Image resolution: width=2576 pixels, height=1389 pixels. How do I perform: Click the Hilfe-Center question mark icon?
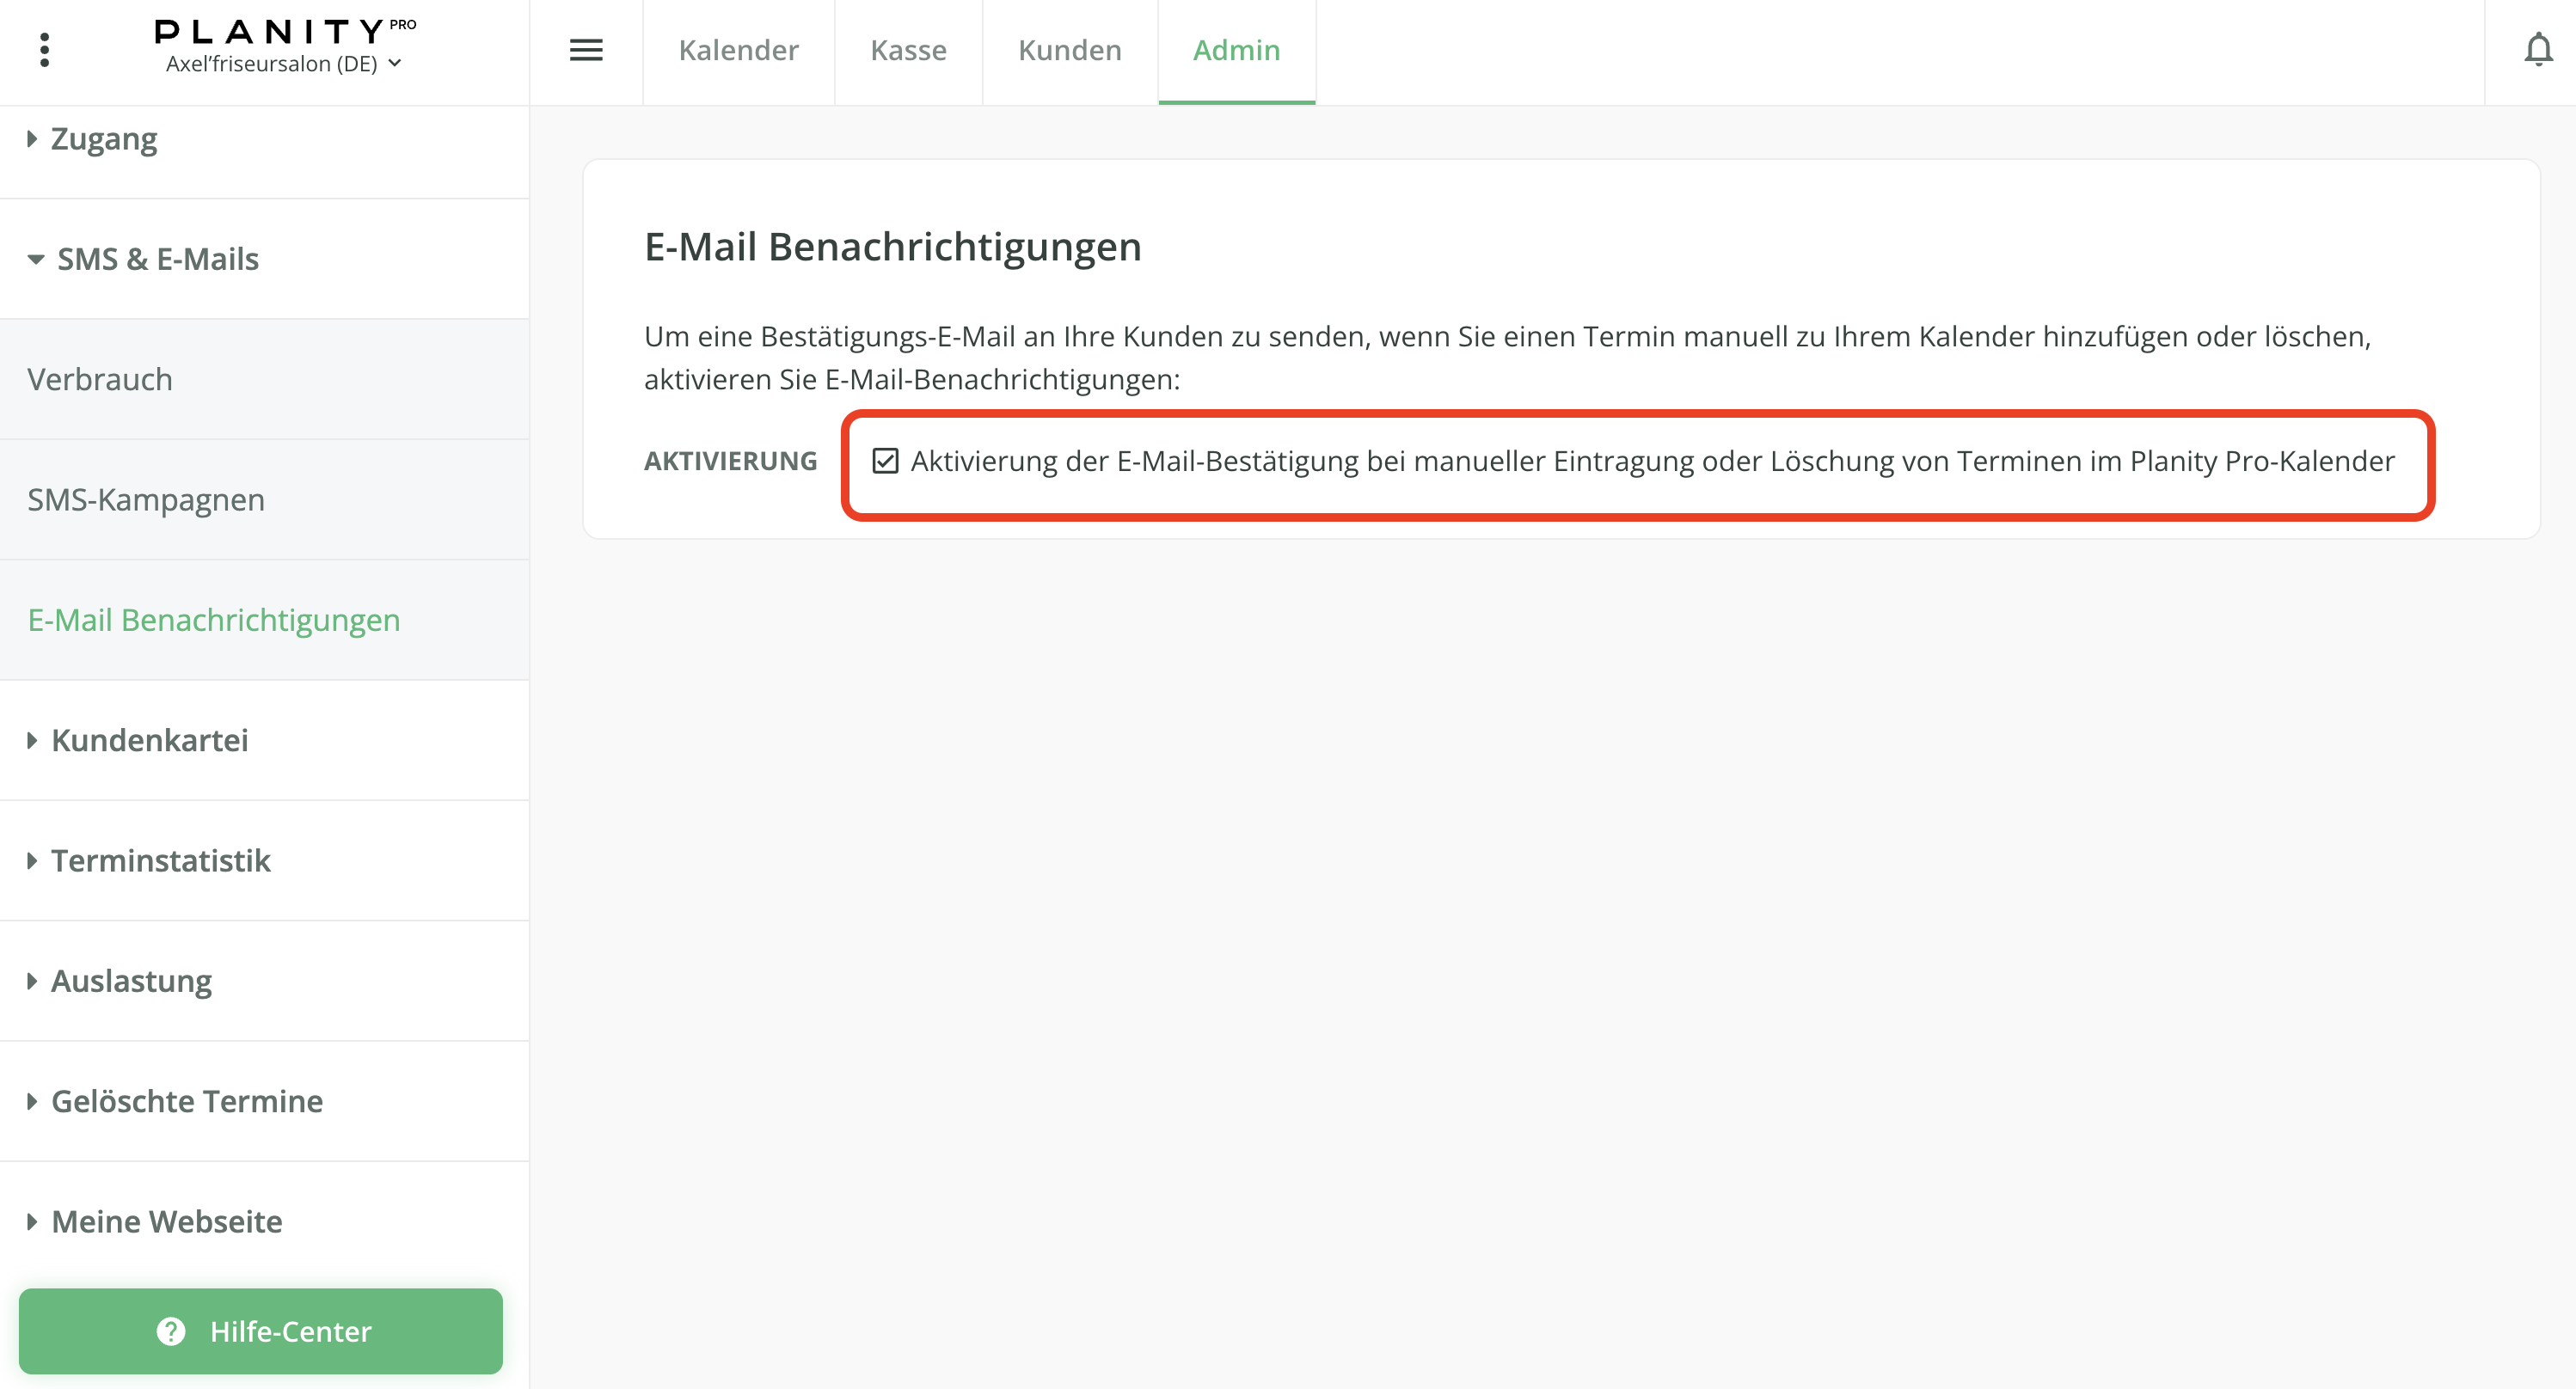(171, 1331)
